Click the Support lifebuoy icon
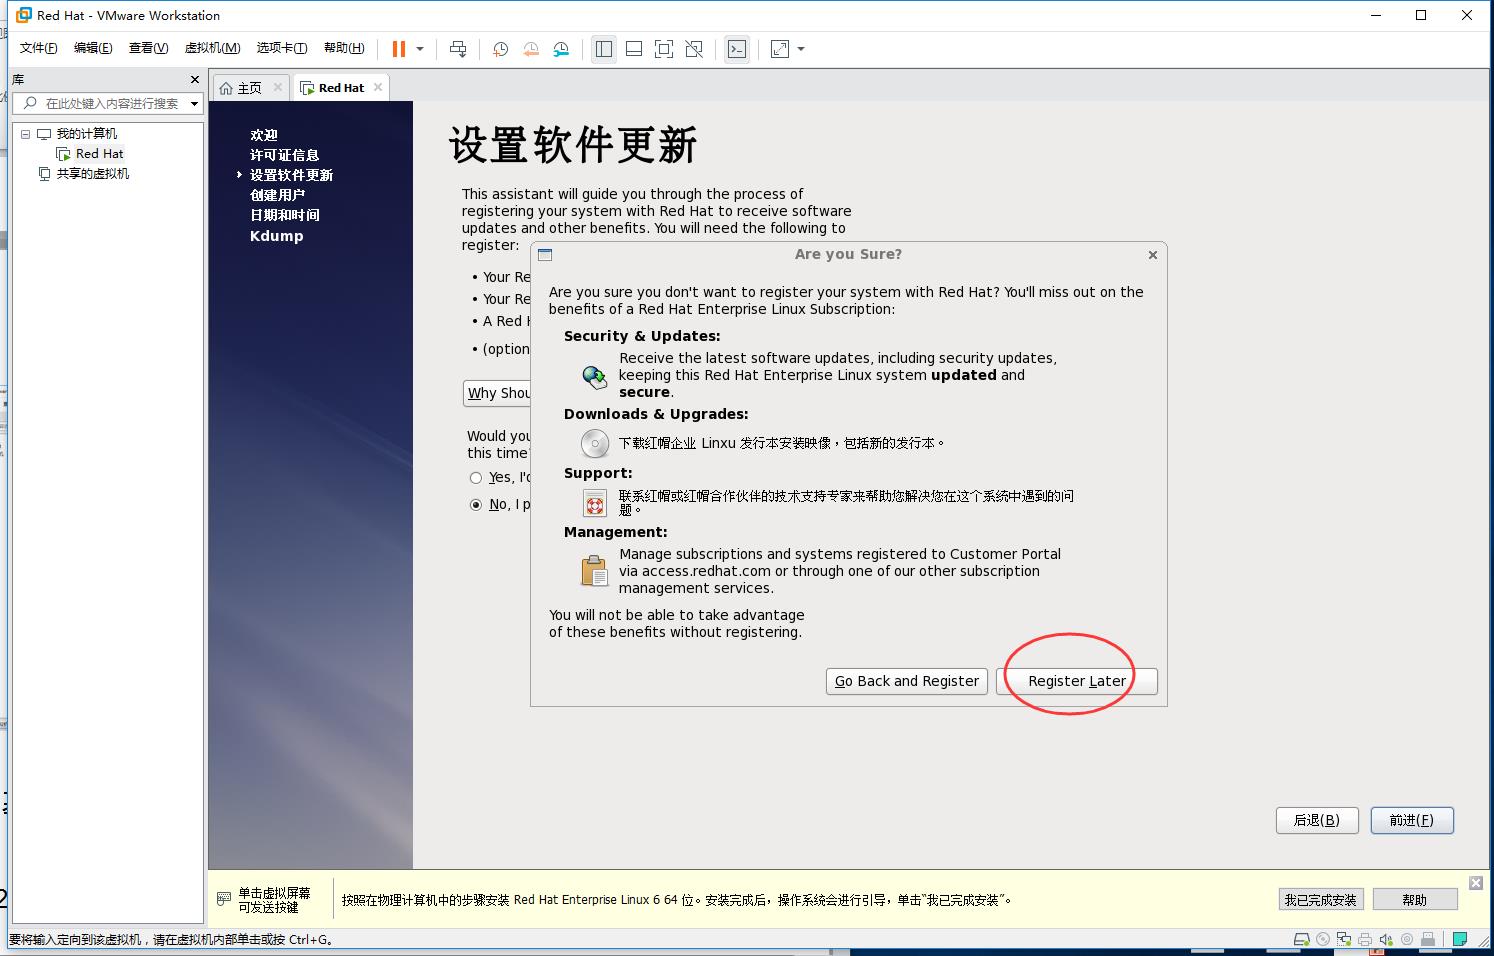Viewport: 1494px width, 956px height. point(595,503)
